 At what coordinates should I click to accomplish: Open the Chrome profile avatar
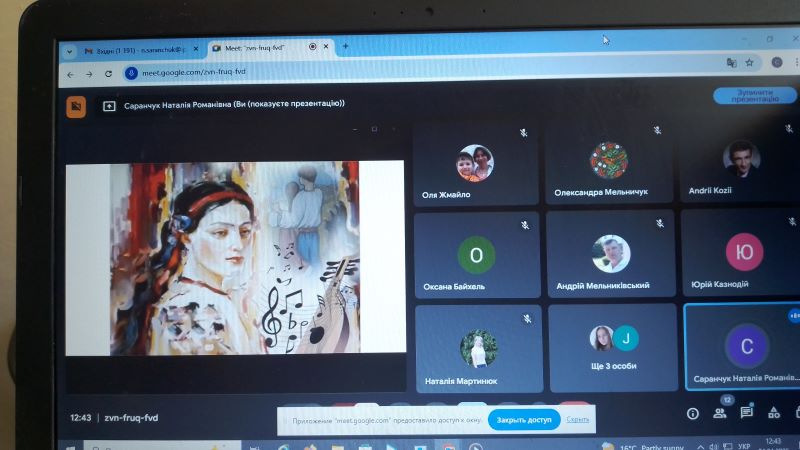click(x=777, y=62)
